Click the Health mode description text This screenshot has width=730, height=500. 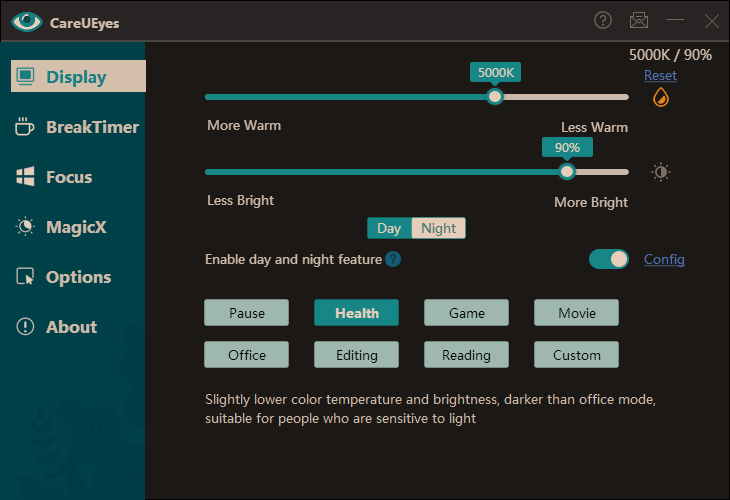coord(430,409)
